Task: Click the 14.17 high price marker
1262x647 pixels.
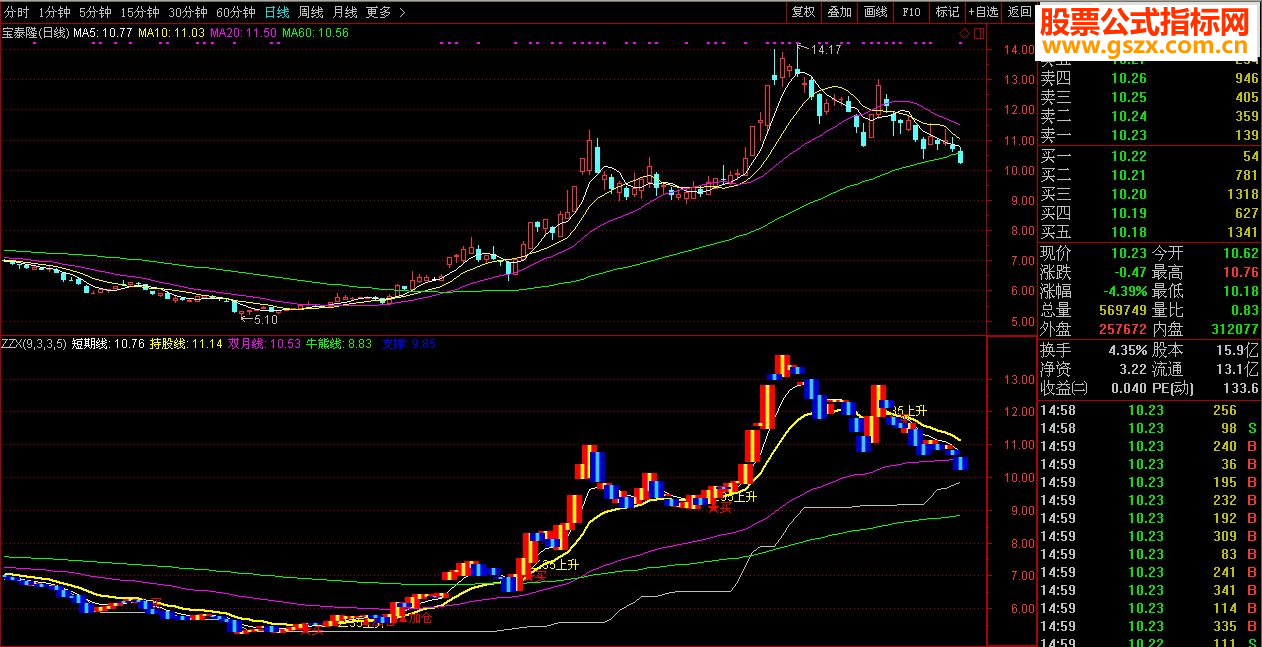Action: click(826, 50)
